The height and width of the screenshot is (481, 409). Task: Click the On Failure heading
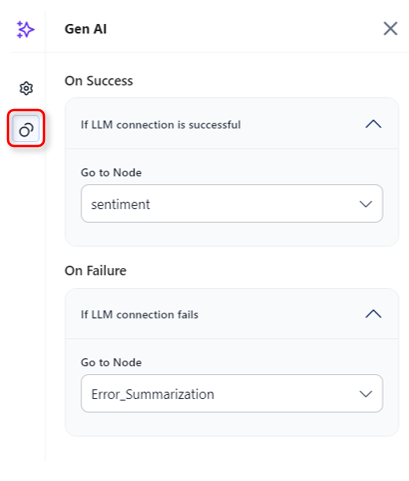pos(96,271)
